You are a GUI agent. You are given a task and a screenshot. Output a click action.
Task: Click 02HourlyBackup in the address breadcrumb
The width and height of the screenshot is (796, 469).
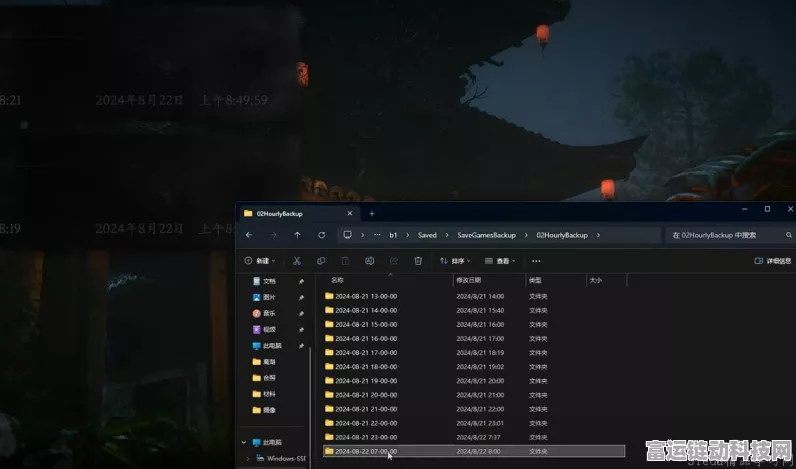(x=562, y=235)
